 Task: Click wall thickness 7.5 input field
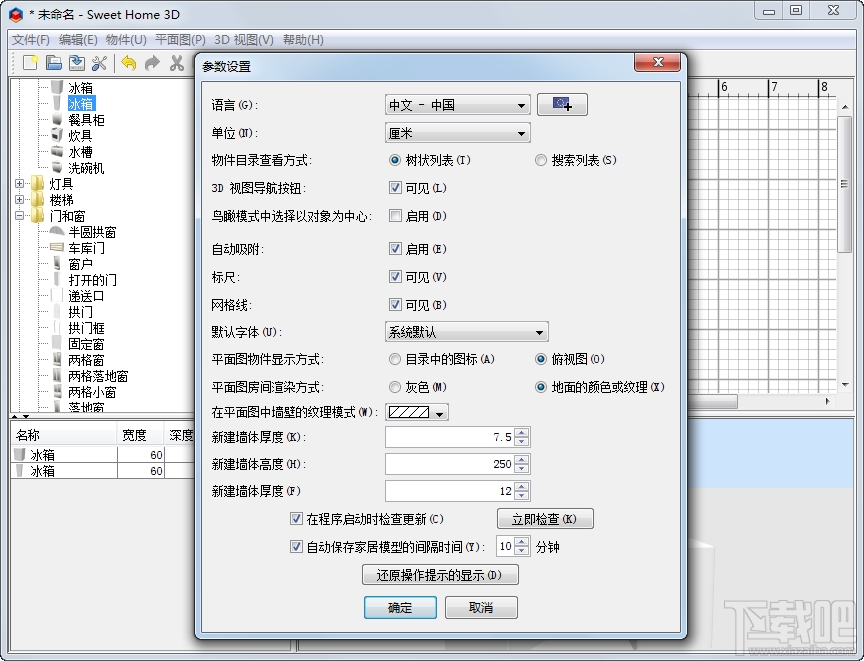click(450, 437)
